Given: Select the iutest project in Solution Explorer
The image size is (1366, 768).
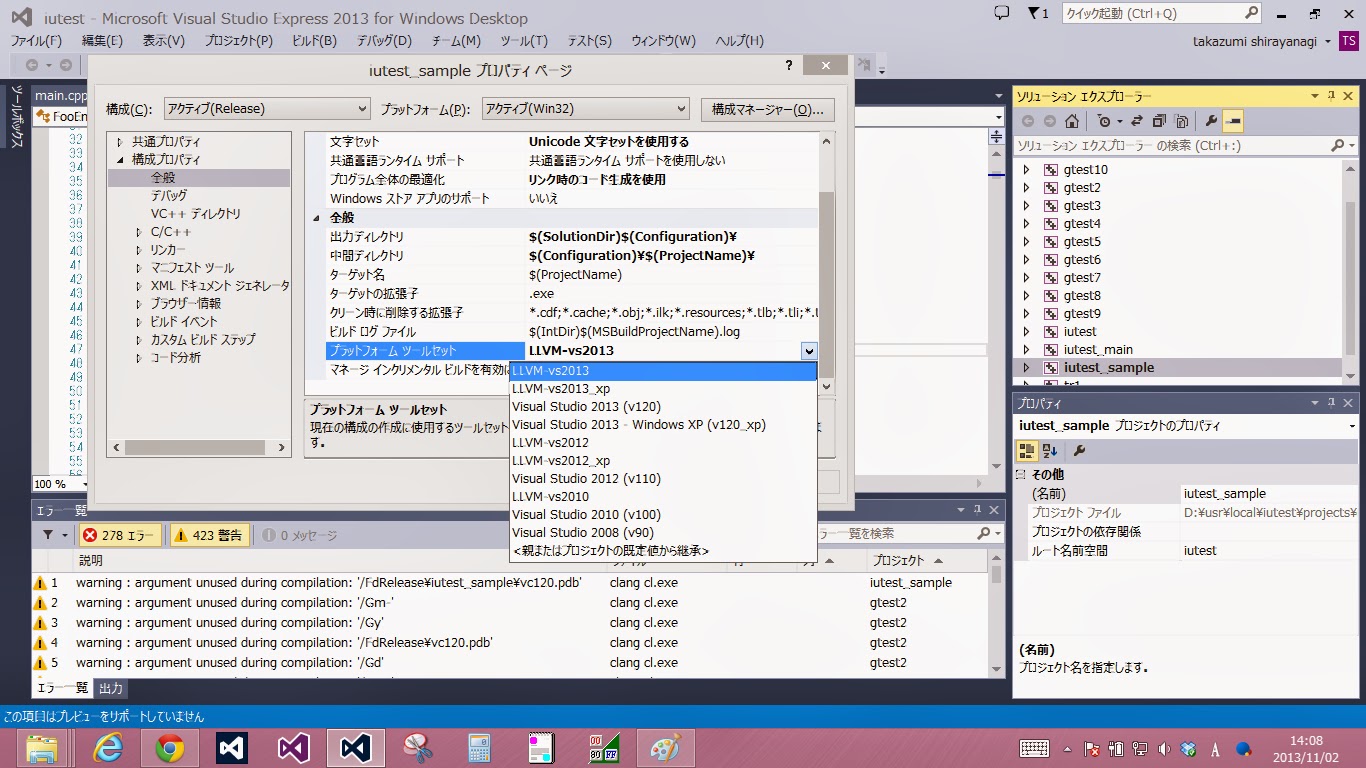Looking at the screenshot, I should click(1080, 332).
